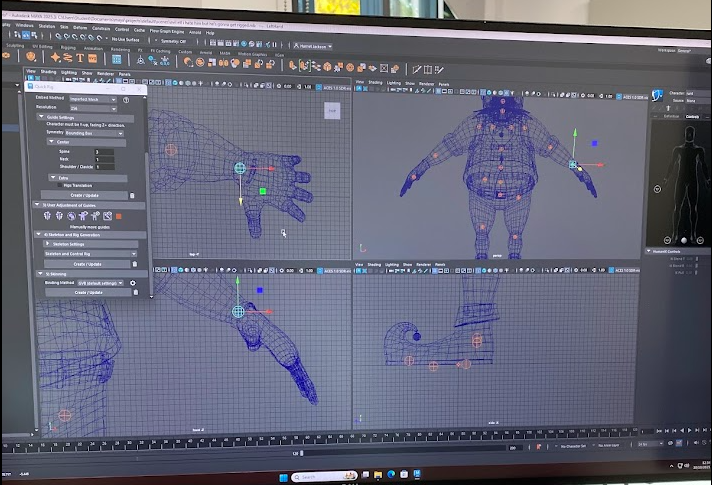The image size is (712, 485).
Task: Click orange color swatch in User Adjustment row
Action: click(x=119, y=216)
